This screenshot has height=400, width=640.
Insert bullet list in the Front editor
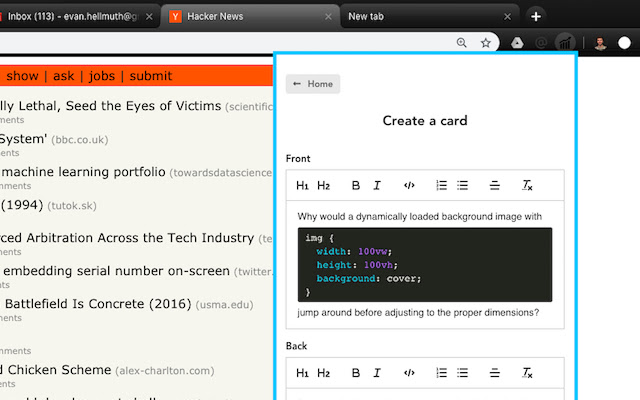click(x=462, y=185)
